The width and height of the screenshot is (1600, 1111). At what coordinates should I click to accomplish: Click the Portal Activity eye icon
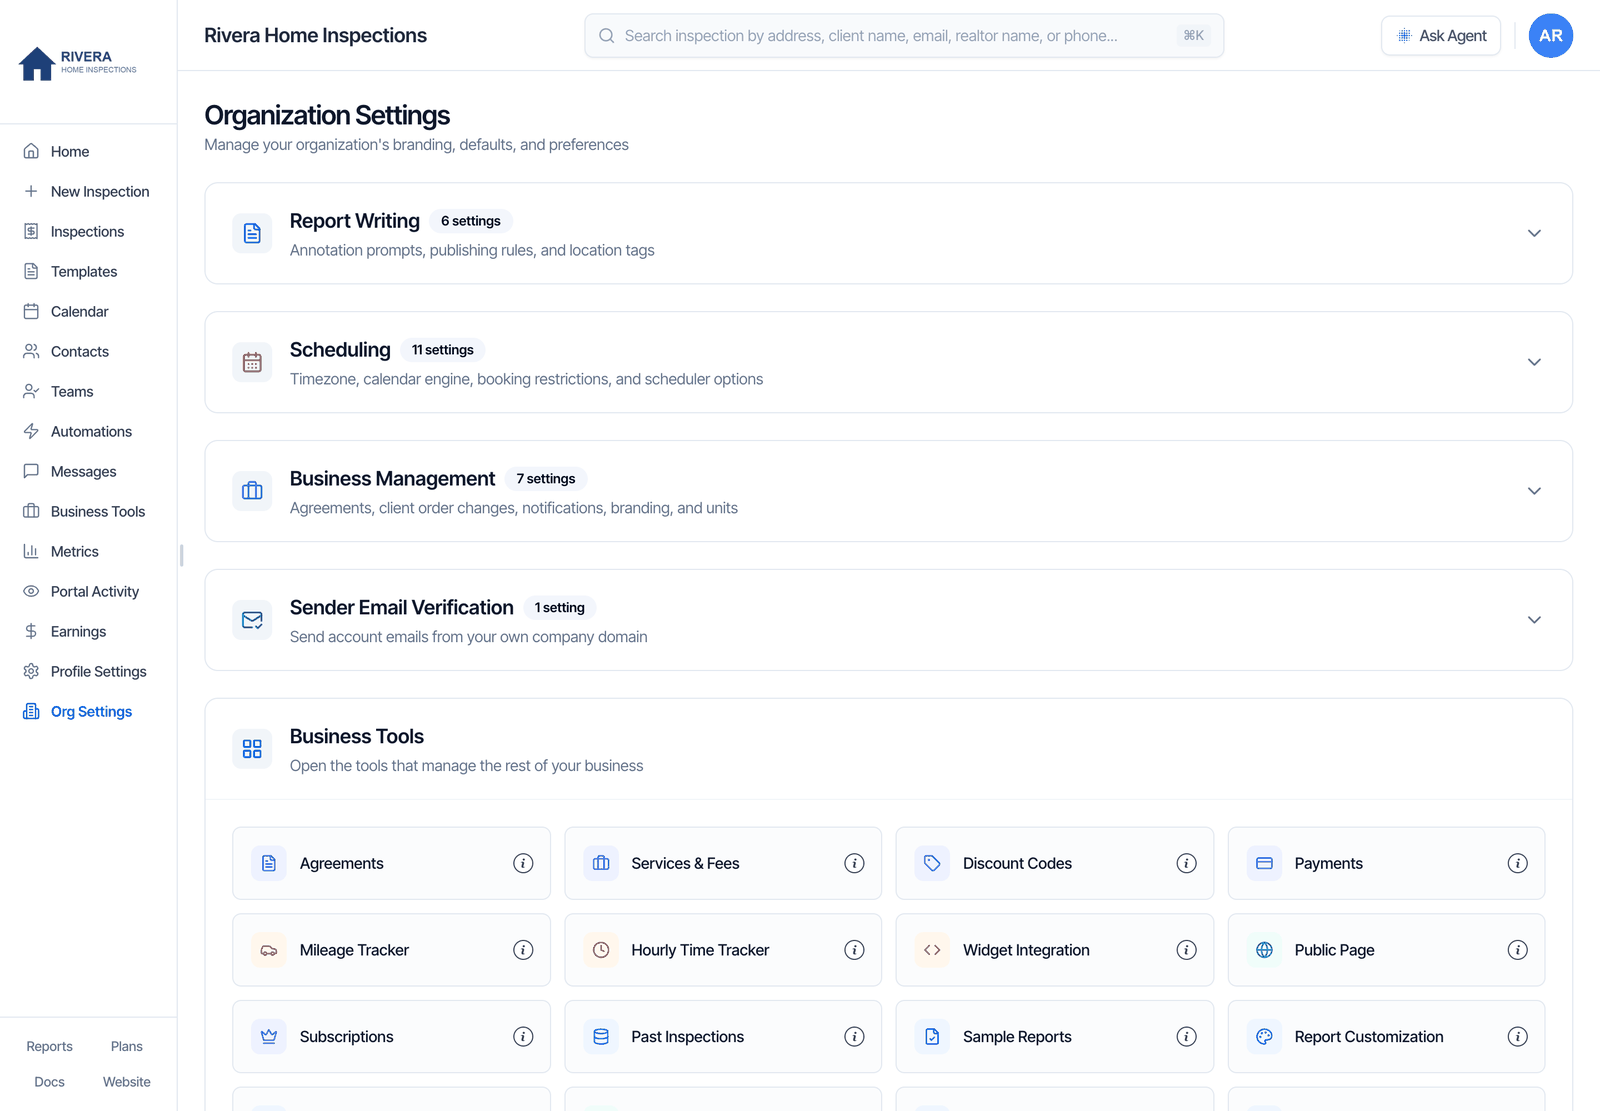[31, 591]
